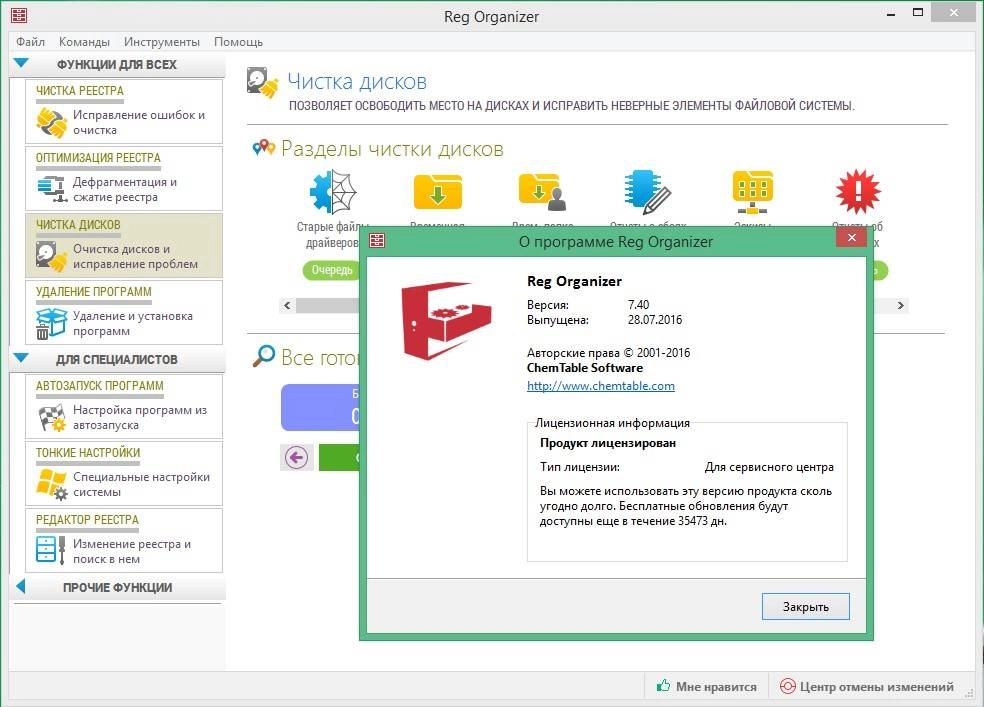The height and width of the screenshot is (707, 984).
Task: Click the Разделы чистки дисков pins icon
Action: [x=264, y=148]
